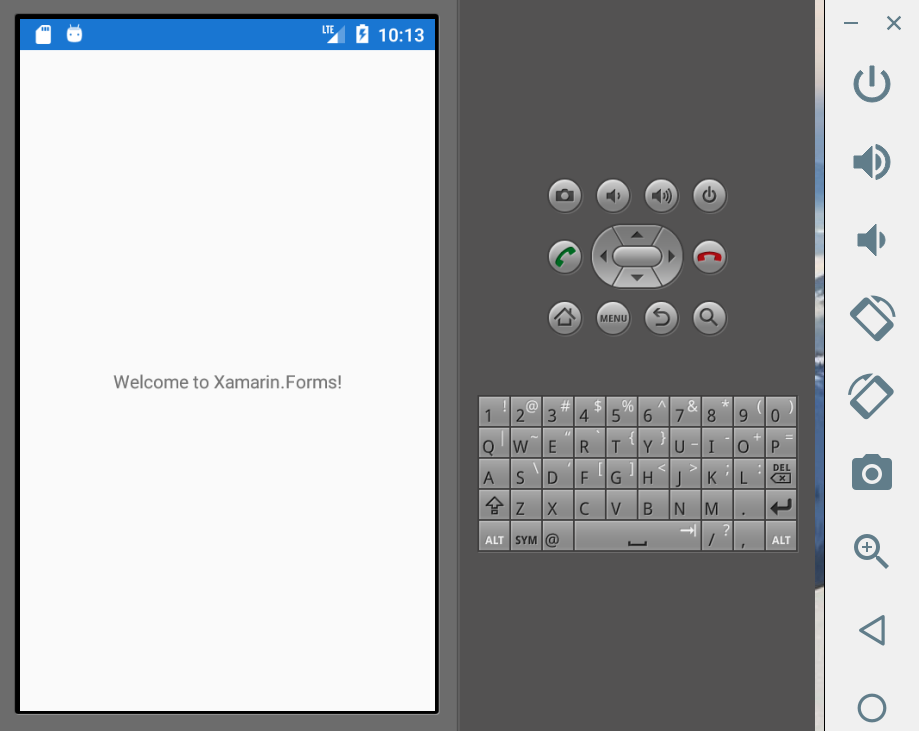Close the emulator with the X button
Image resolution: width=919 pixels, height=731 pixels.
[894, 23]
